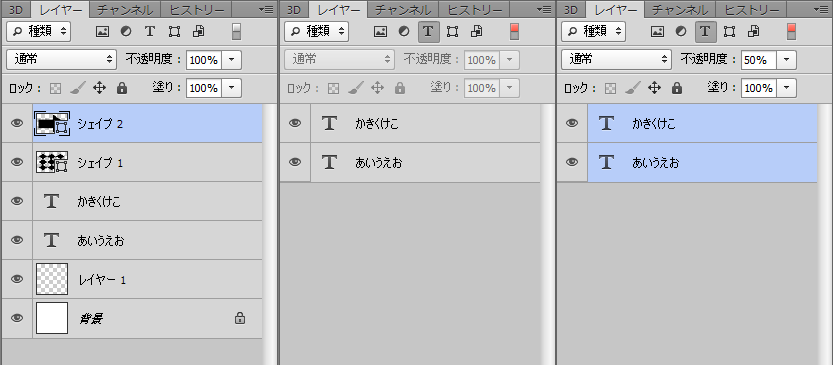The image size is (834, 365).
Task: Hide かきくけこ layer in middle panel
Action: tap(295, 123)
